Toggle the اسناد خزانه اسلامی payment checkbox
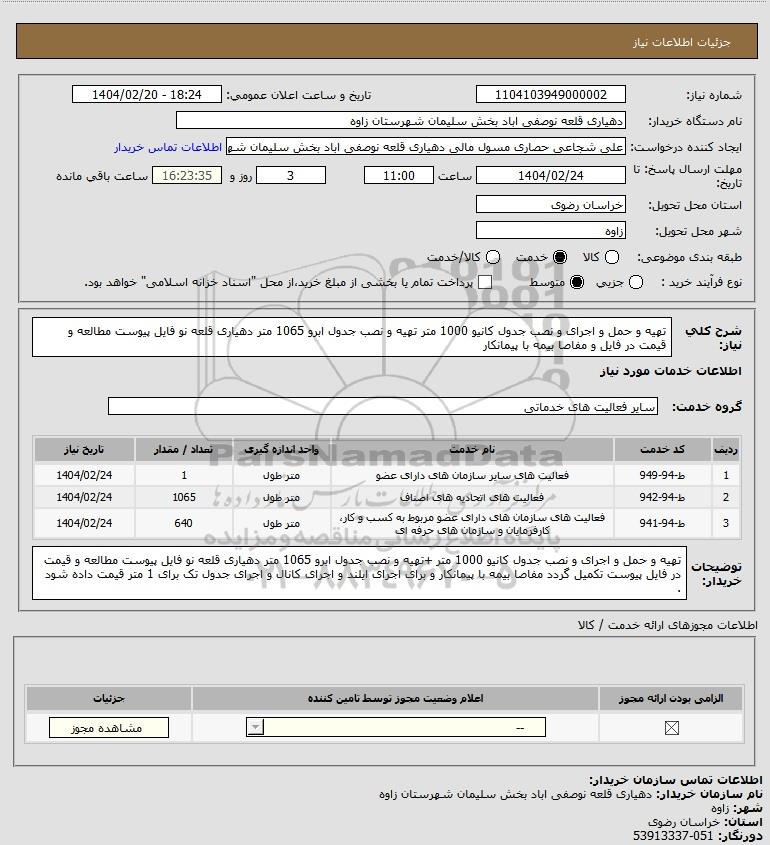This screenshot has width=770, height=845. tap(485, 282)
